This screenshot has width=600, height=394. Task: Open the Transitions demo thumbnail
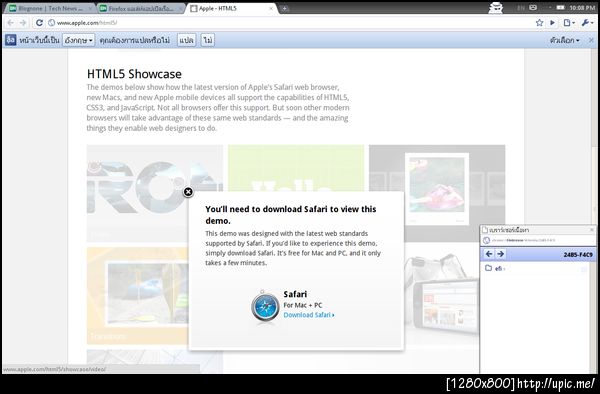pos(138,296)
